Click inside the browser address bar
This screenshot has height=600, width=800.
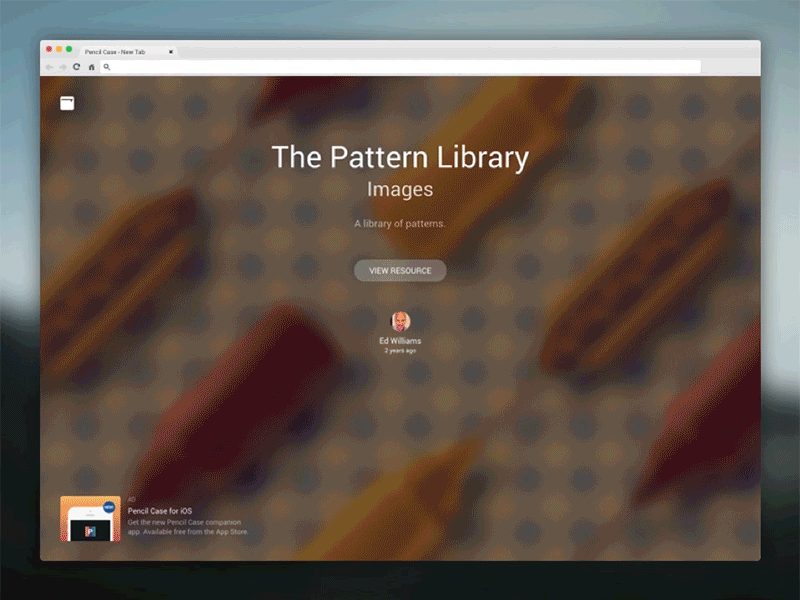pyautogui.click(x=400, y=67)
